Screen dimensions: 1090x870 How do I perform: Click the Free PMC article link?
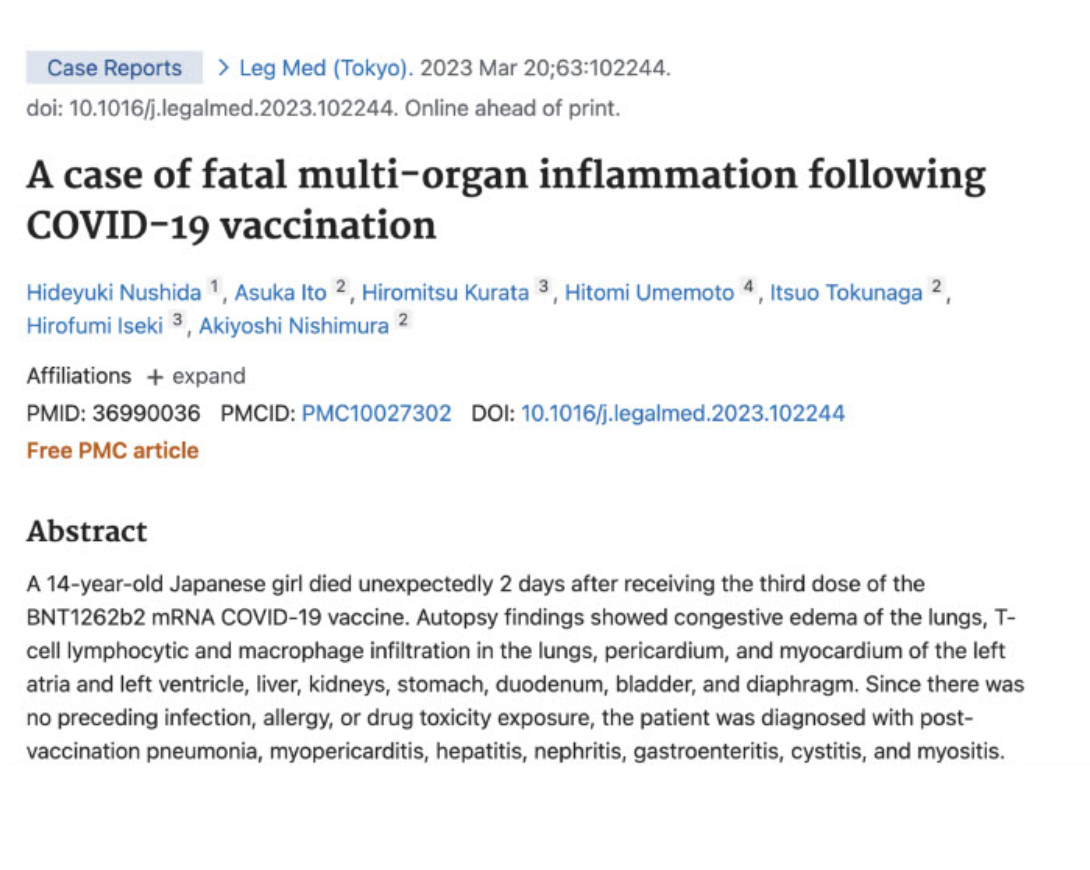tap(113, 450)
